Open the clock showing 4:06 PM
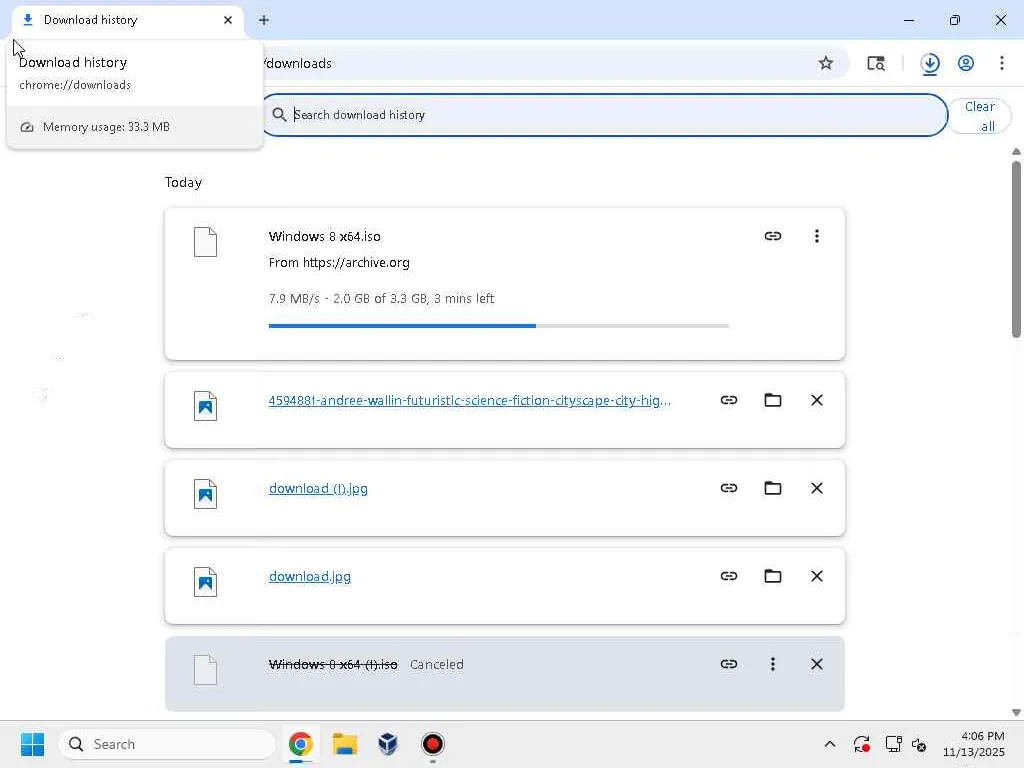The width and height of the screenshot is (1024, 768). 974,744
